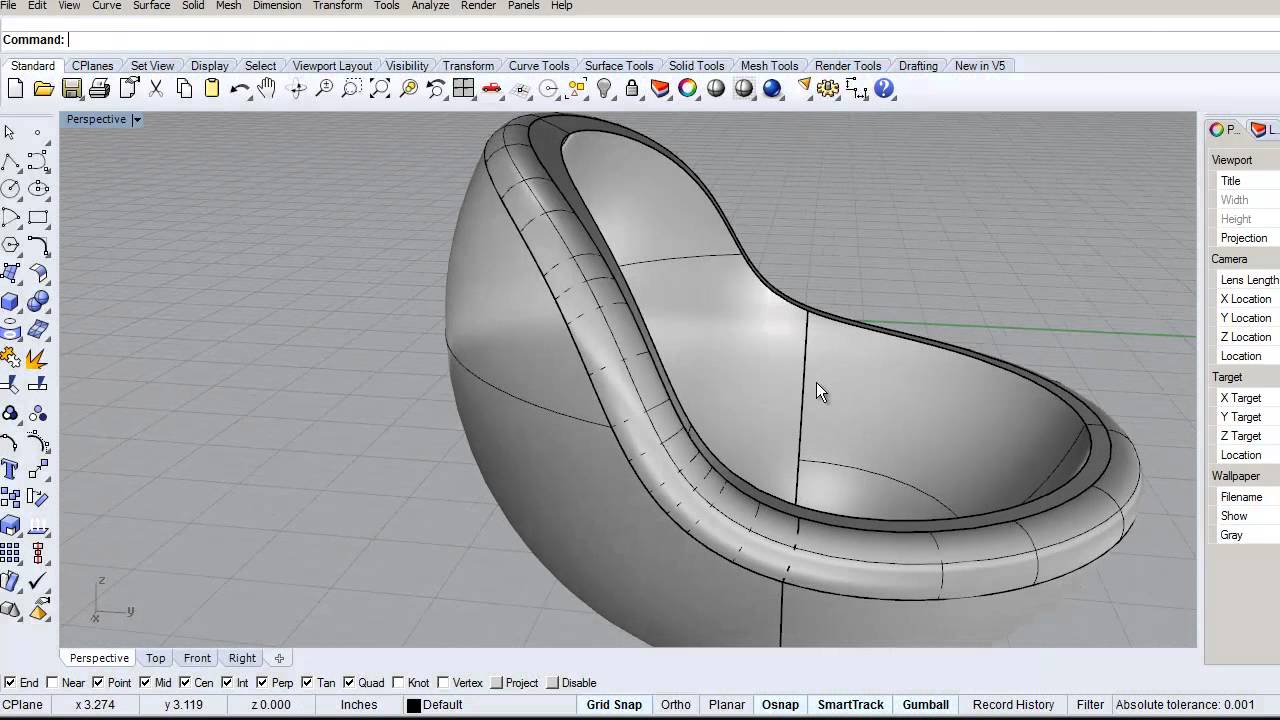Image resolution: width=1280 pixels, height=720 pixels.
Task: Create a new file with the New icon
Action: 15,89
